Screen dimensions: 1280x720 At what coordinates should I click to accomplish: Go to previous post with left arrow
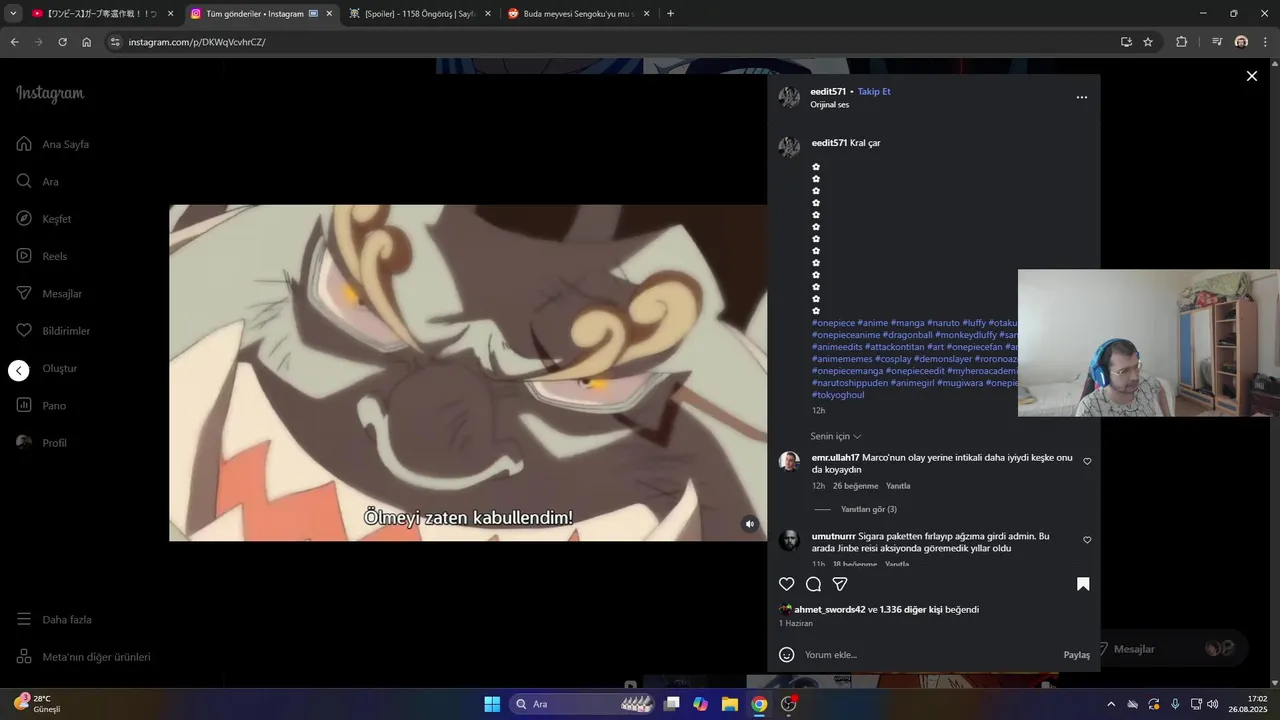tap(19, 371)
